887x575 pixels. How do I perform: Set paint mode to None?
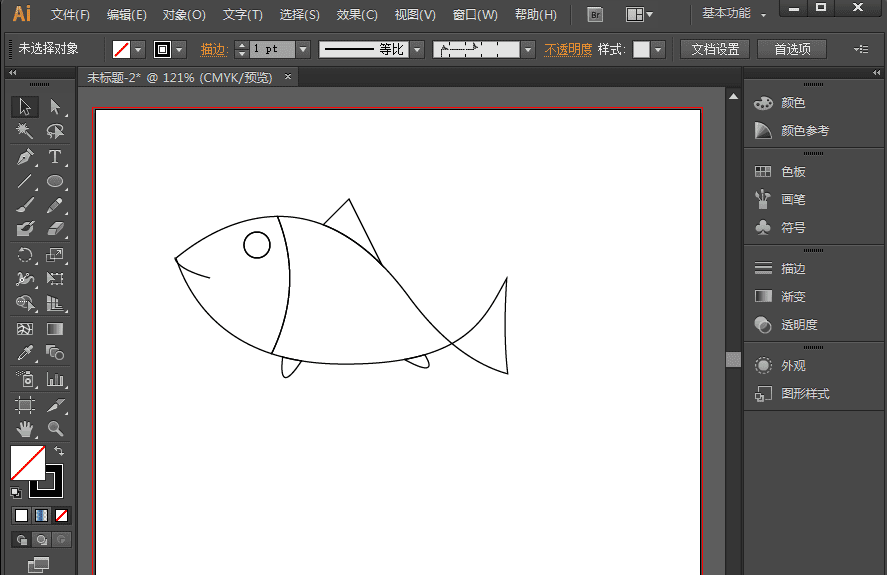coord(62,516)
